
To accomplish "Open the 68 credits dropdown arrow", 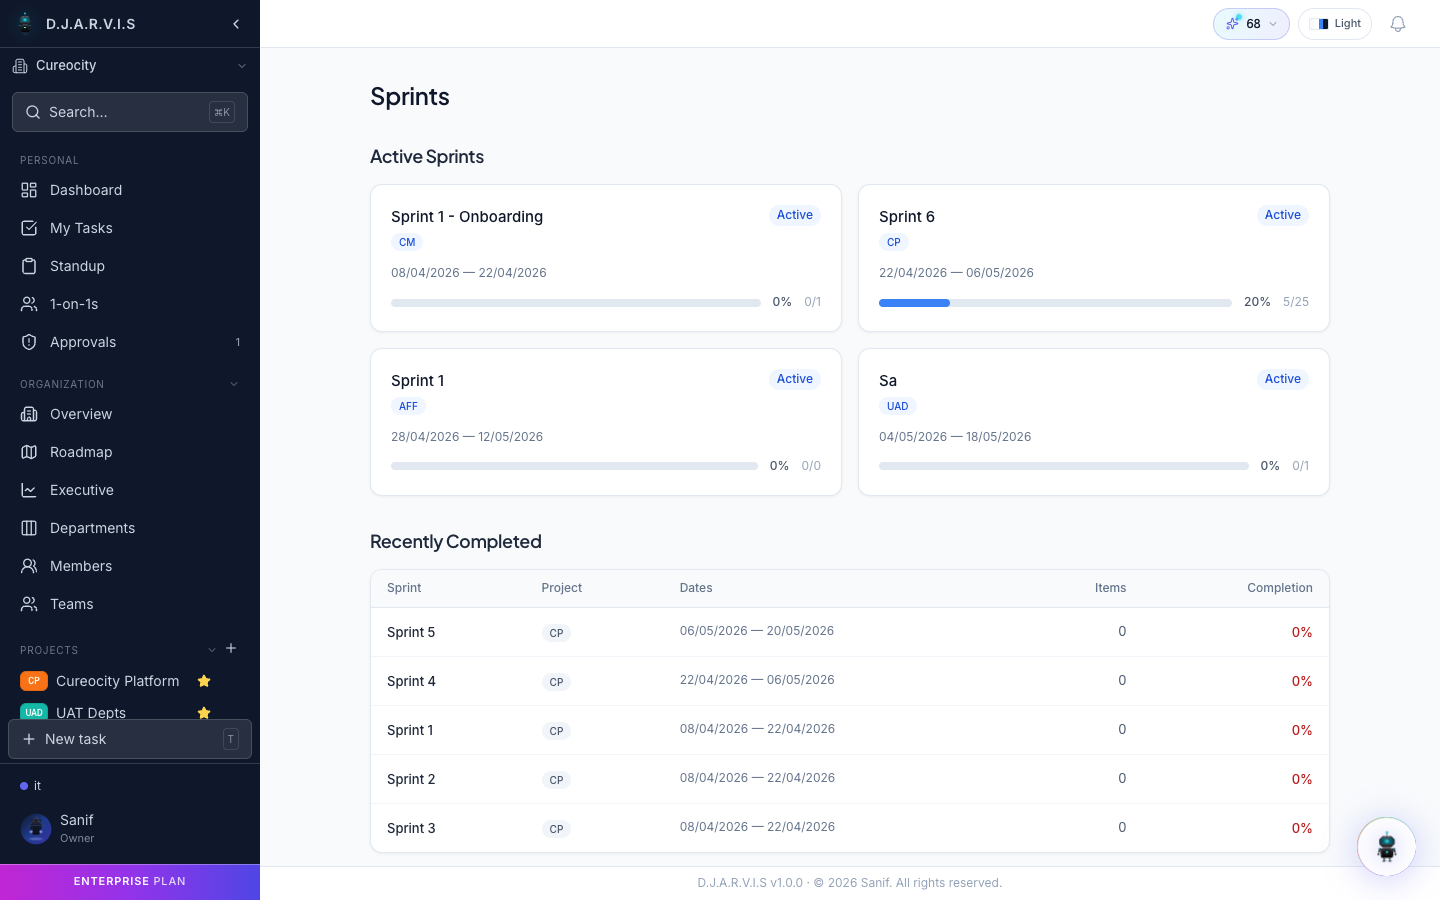I will pyautogui.click(x=1273, y=24).
